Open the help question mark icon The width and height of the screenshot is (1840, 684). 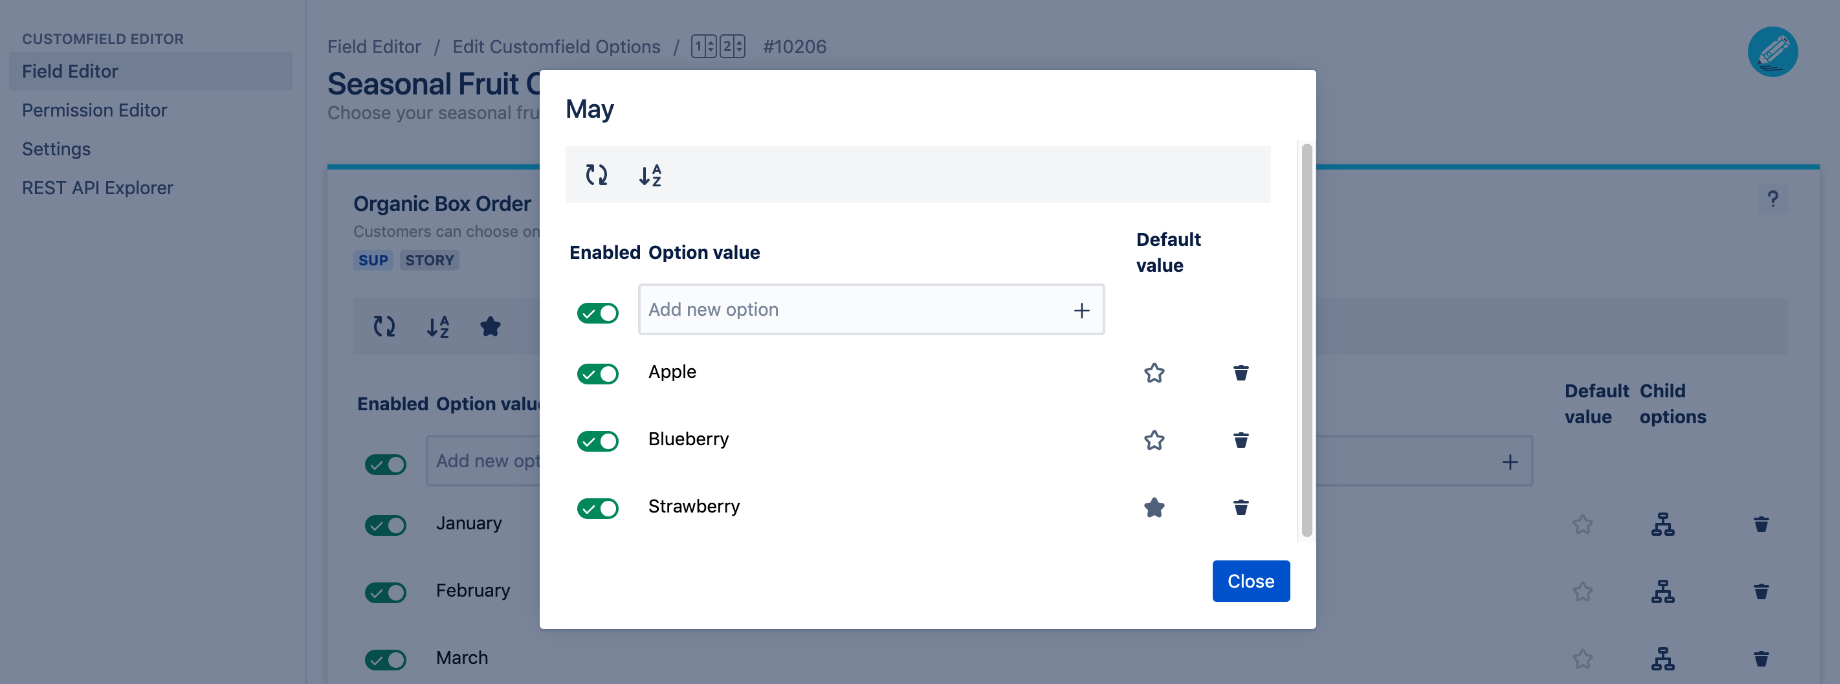[1773, 199]
